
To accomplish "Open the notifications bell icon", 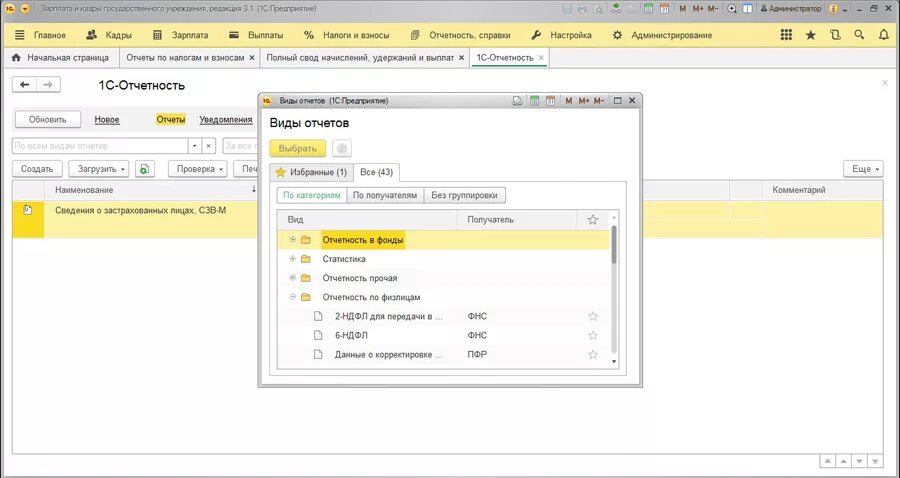I will coord(884,35).
